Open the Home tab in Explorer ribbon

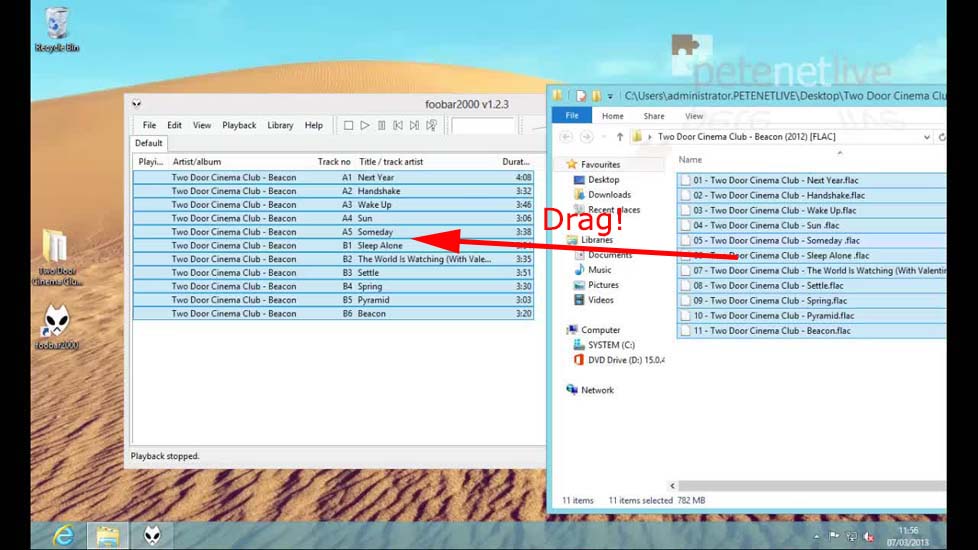(612, 116)
